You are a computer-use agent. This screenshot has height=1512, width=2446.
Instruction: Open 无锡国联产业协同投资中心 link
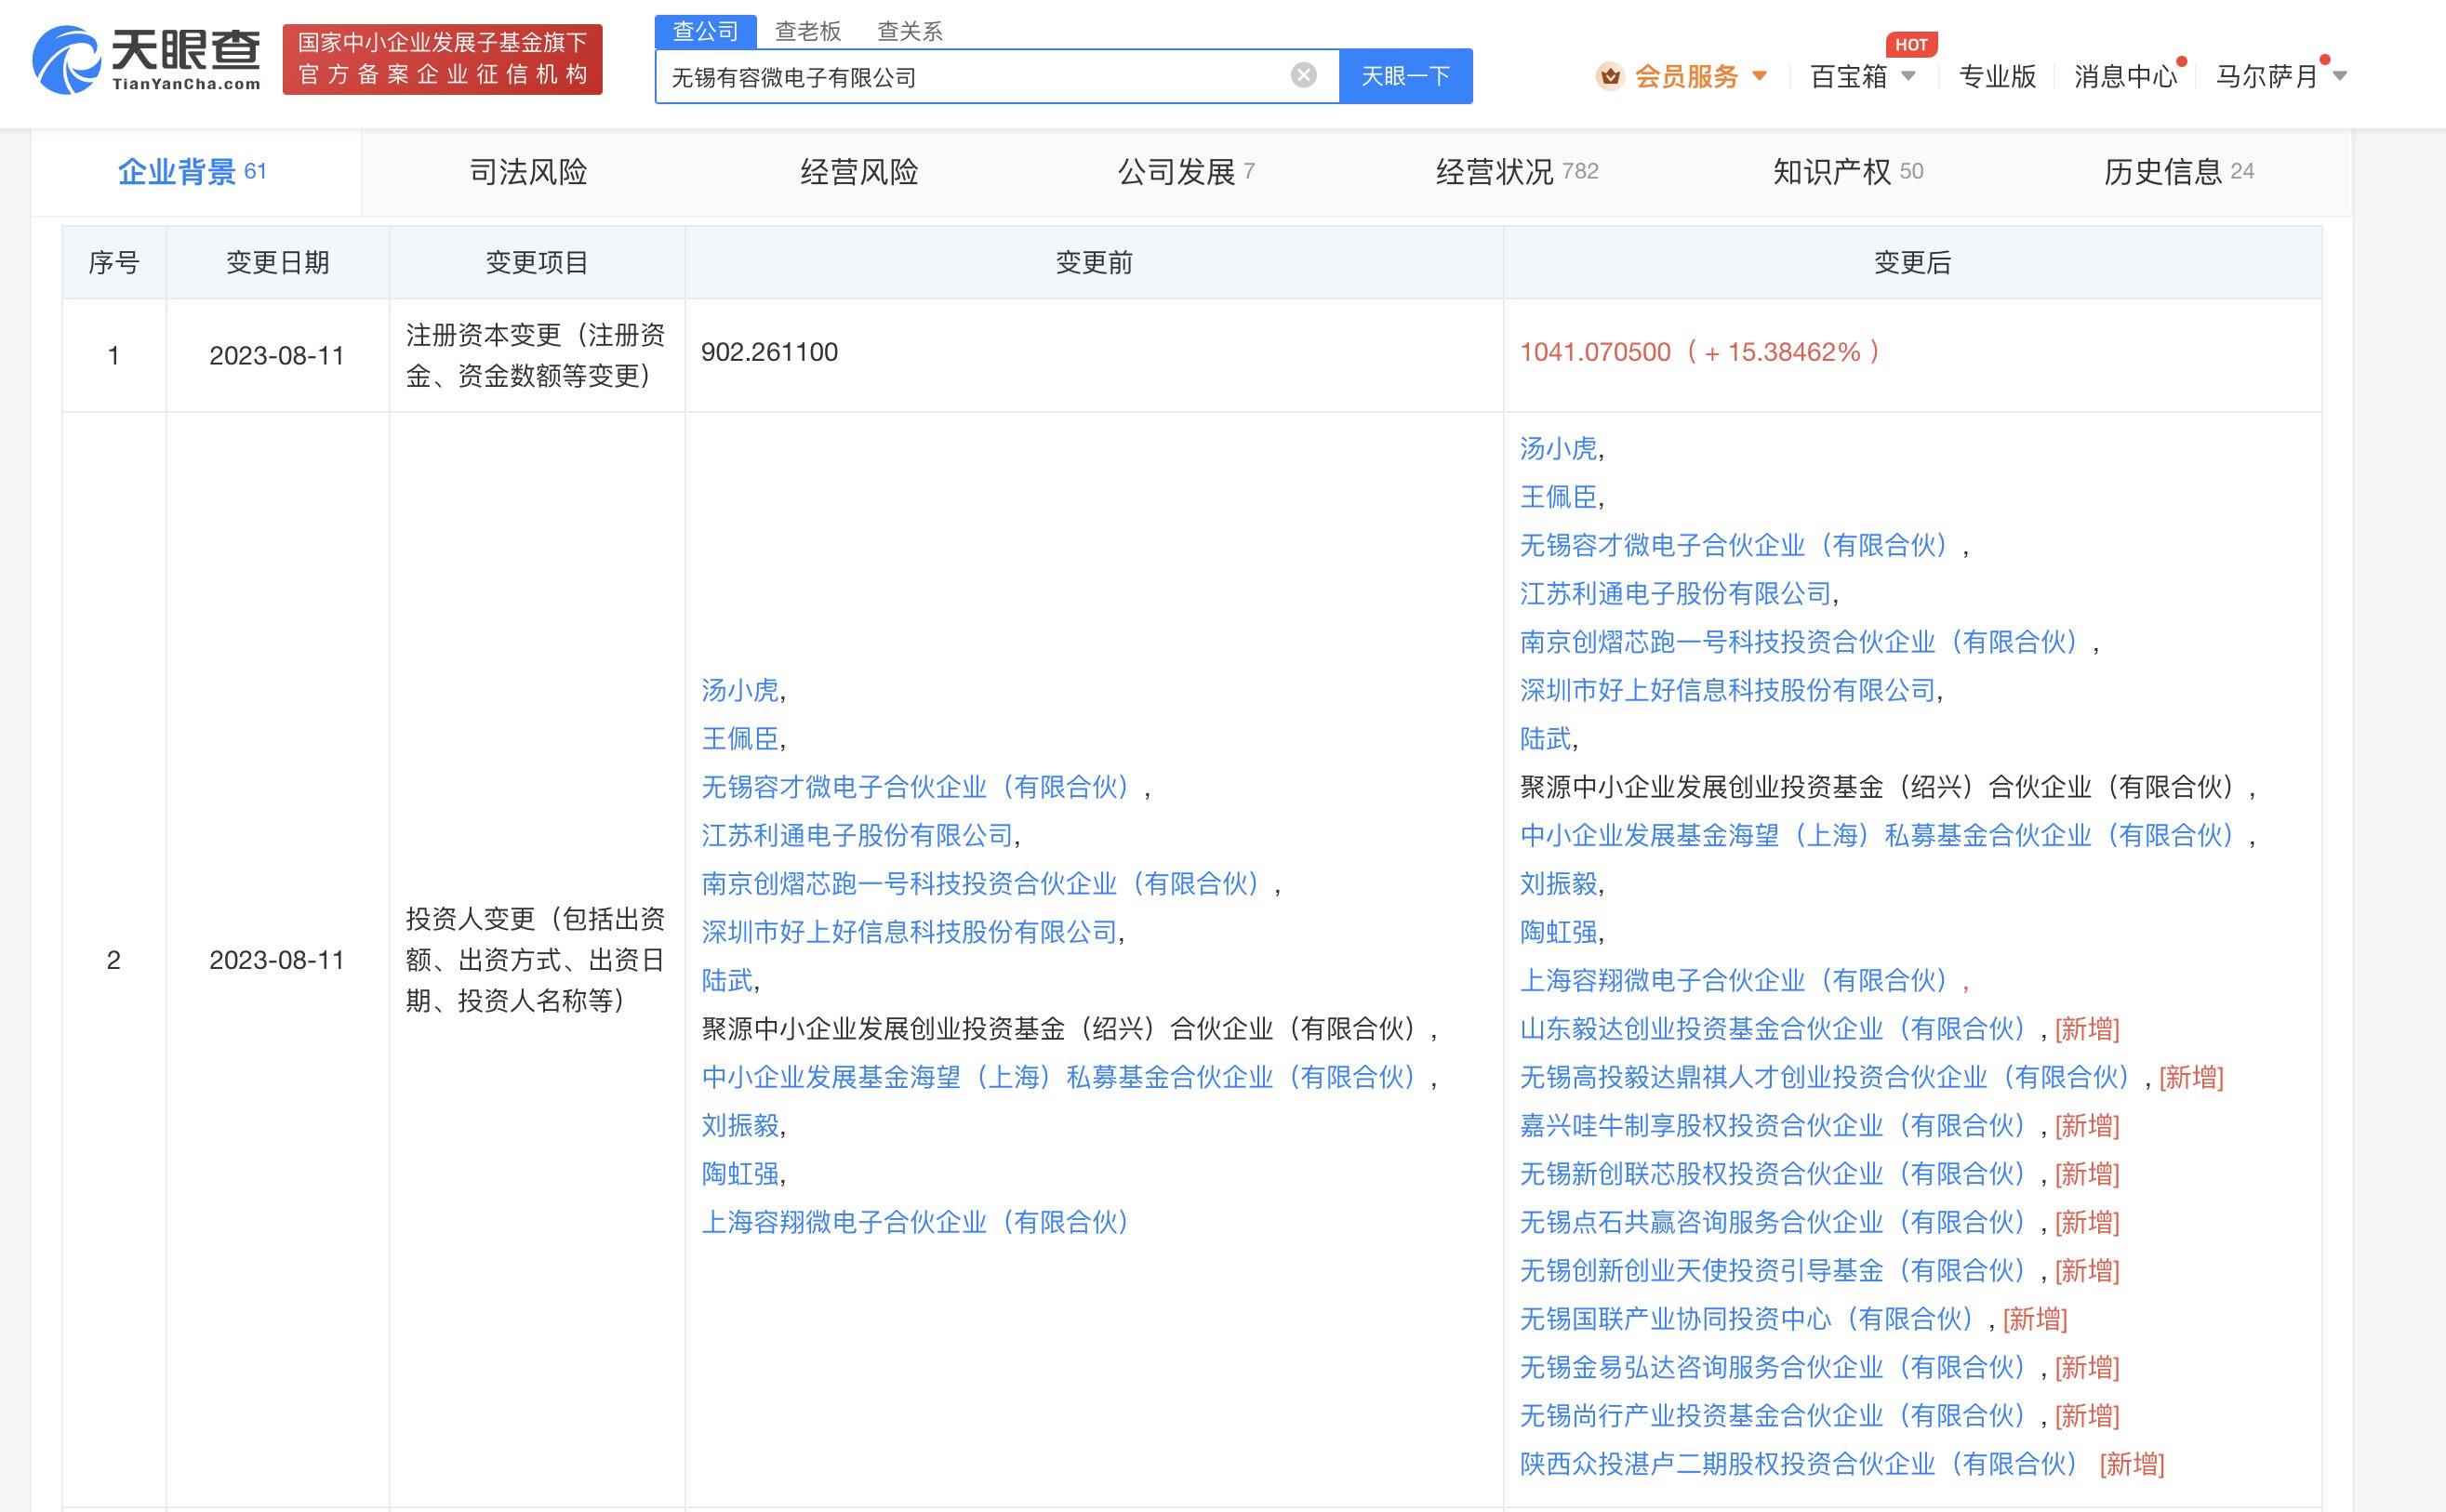click(1747, 1318)
